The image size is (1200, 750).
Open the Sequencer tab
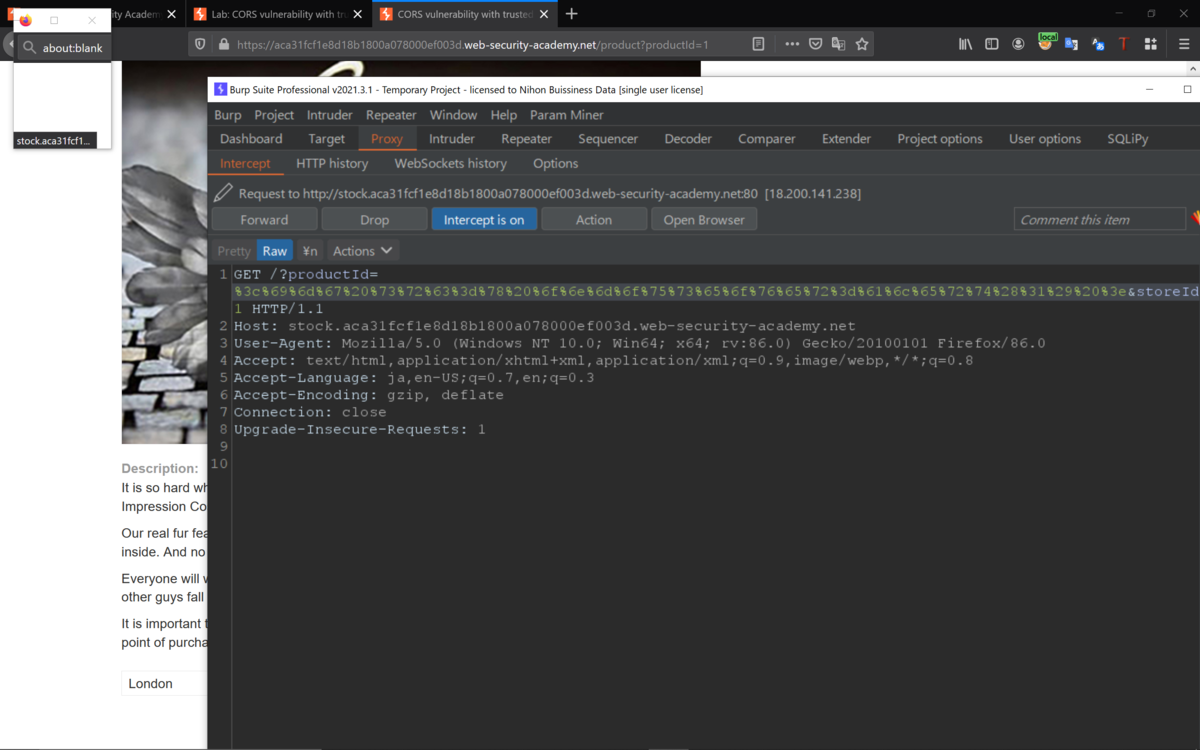tap(608, 139)
